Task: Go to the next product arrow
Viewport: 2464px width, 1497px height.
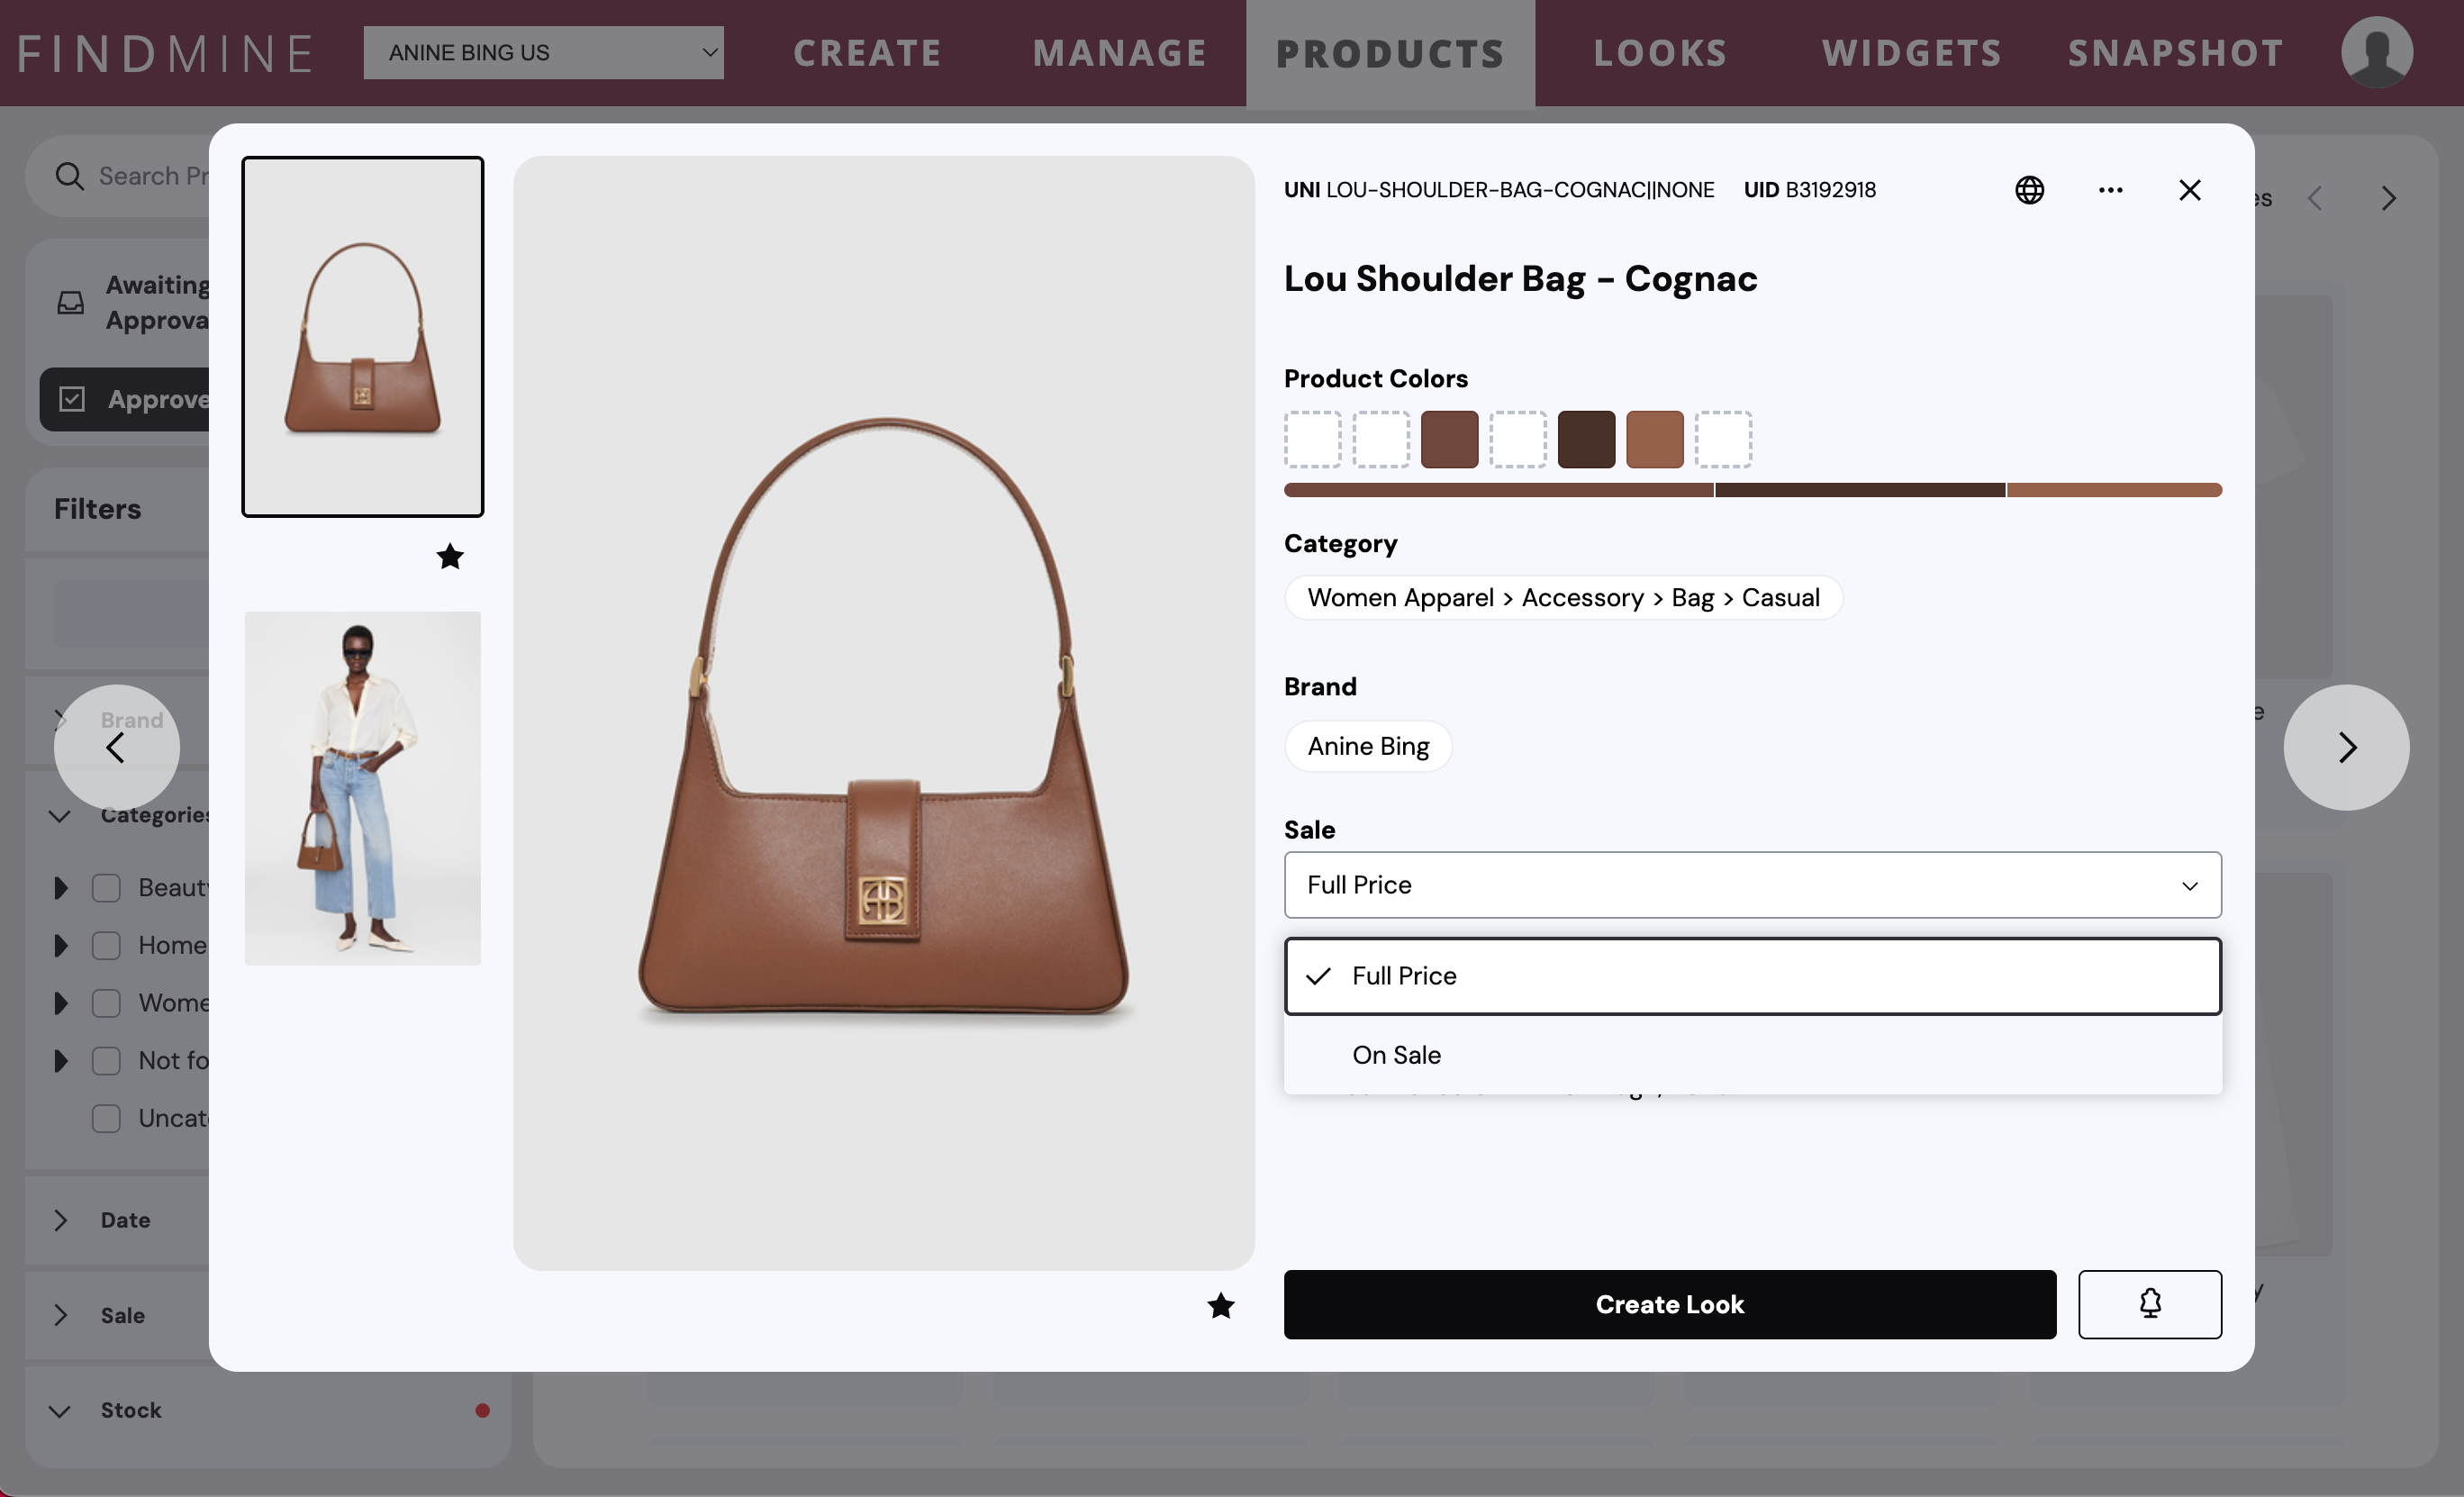Action: point(2346,747)
